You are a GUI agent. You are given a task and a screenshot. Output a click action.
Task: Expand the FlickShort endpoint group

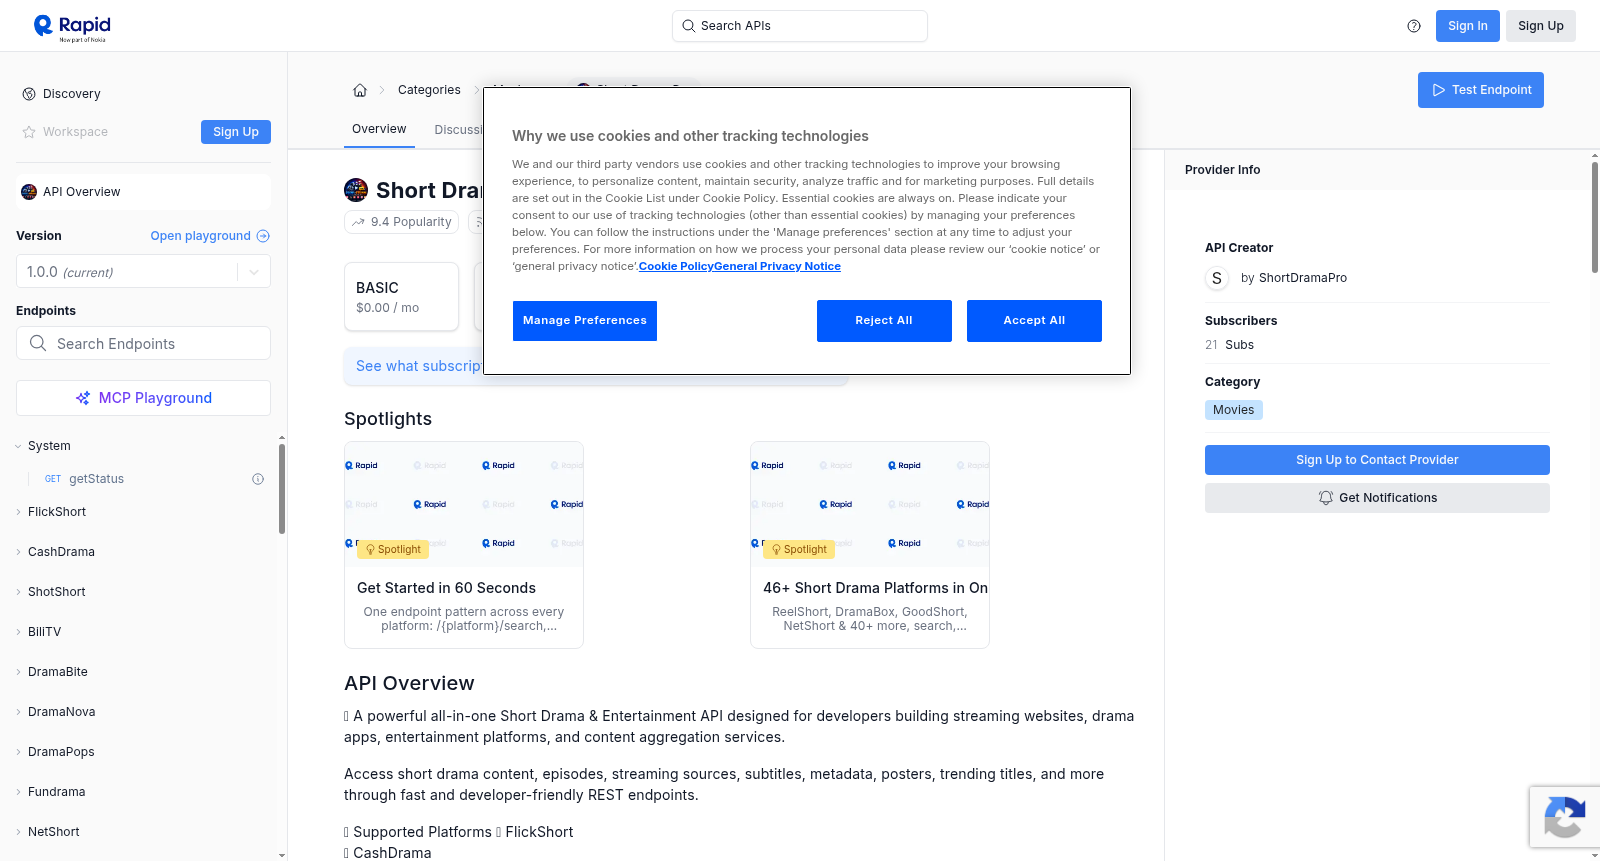pyautogui.click(x=18, y=512)
